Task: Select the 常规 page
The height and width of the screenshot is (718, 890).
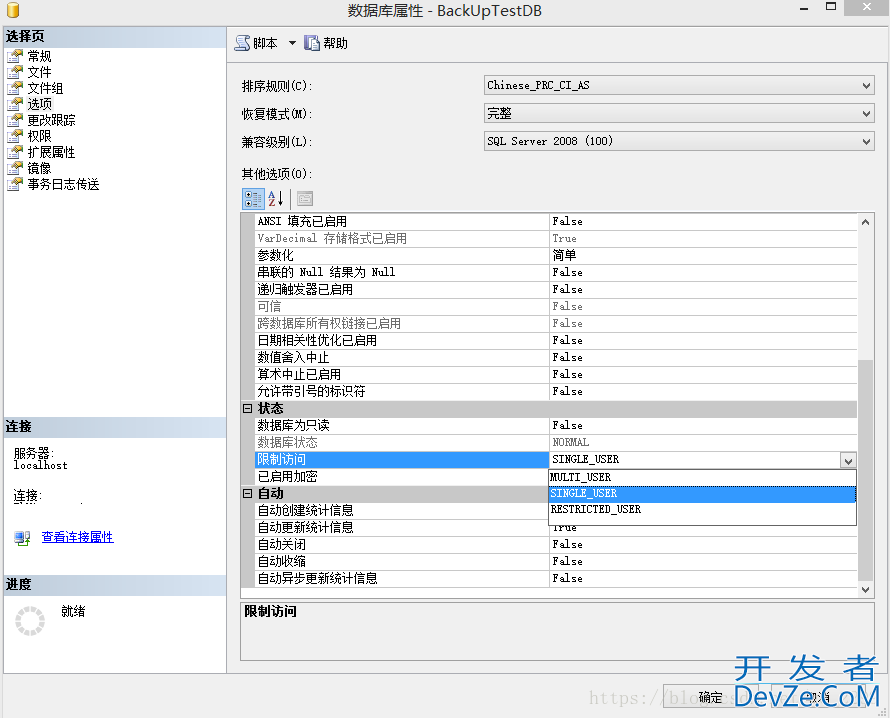Action: point(39,56)
